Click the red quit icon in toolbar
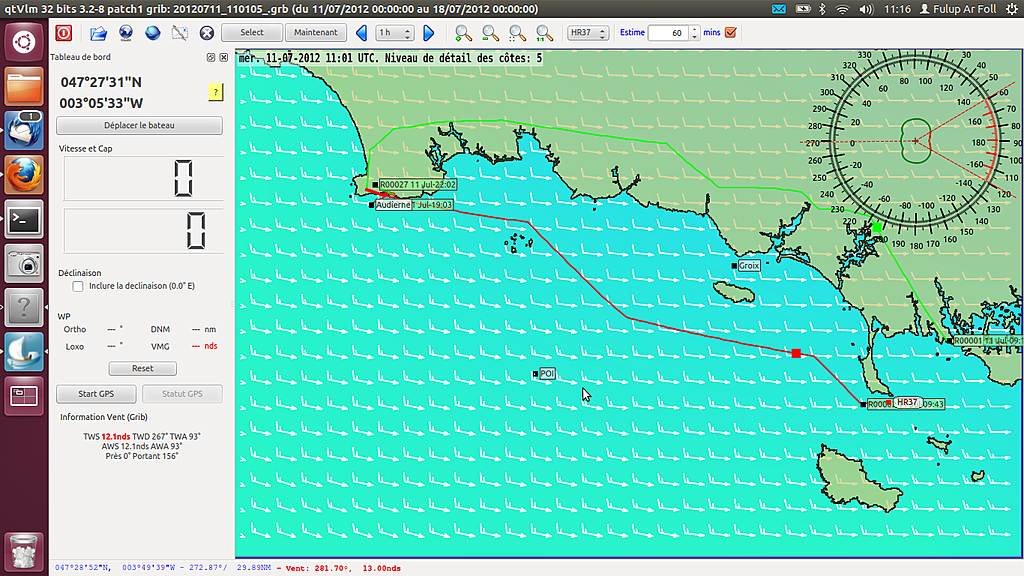 pyautogui.click(x=63, y=33)
